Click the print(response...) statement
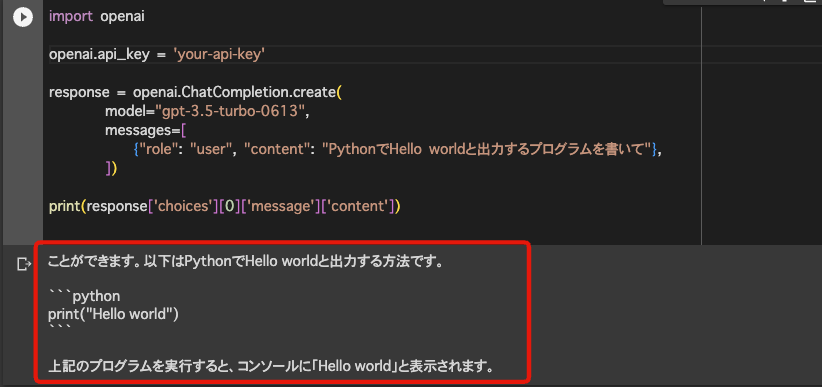 (x=225, y=207)
